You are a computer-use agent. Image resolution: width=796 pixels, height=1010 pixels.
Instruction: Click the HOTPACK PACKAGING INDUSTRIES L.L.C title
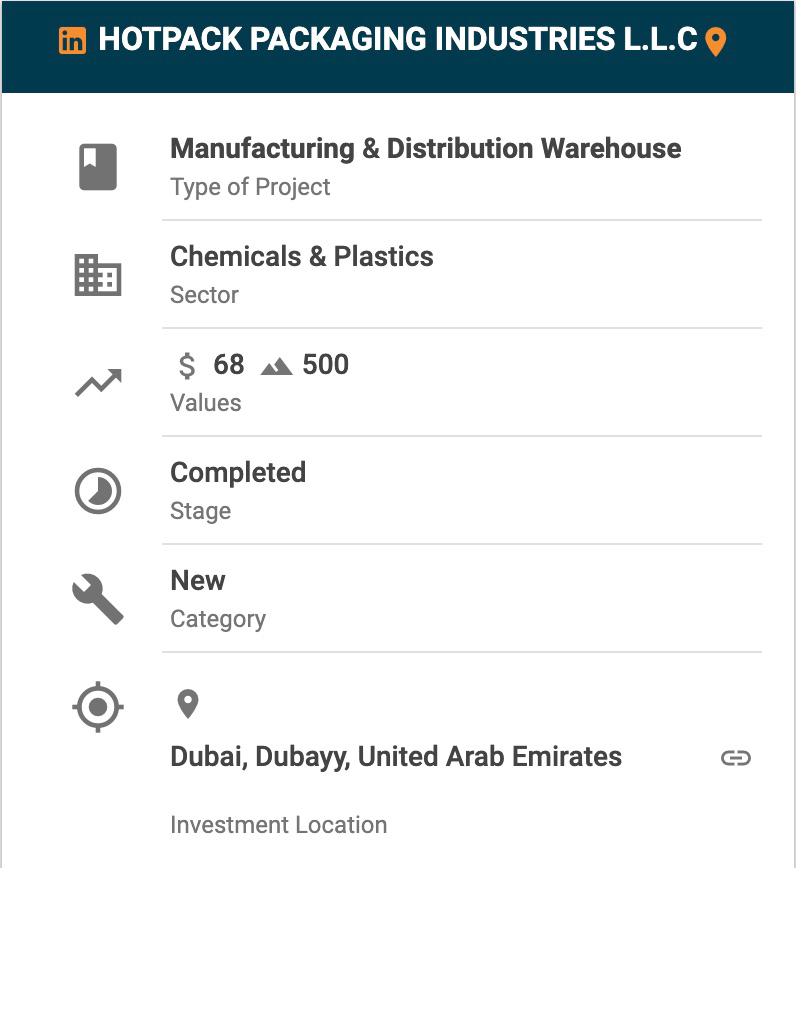(x=397, y=39)
